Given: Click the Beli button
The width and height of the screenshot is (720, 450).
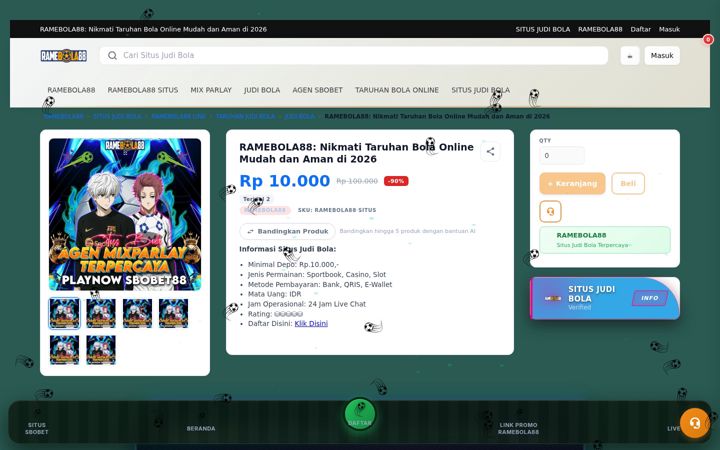Looking at the screenshot, I should coord(628,184).
